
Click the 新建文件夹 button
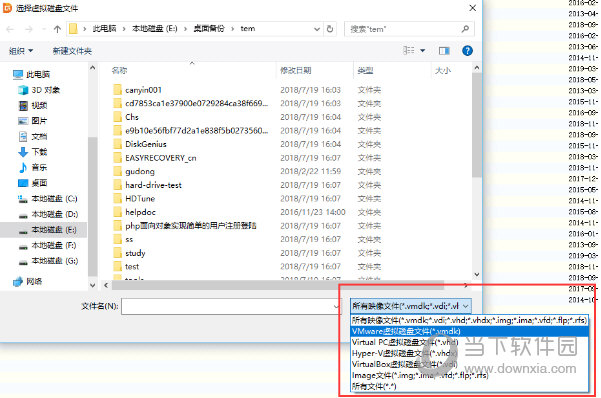click(x=72, y=51)
